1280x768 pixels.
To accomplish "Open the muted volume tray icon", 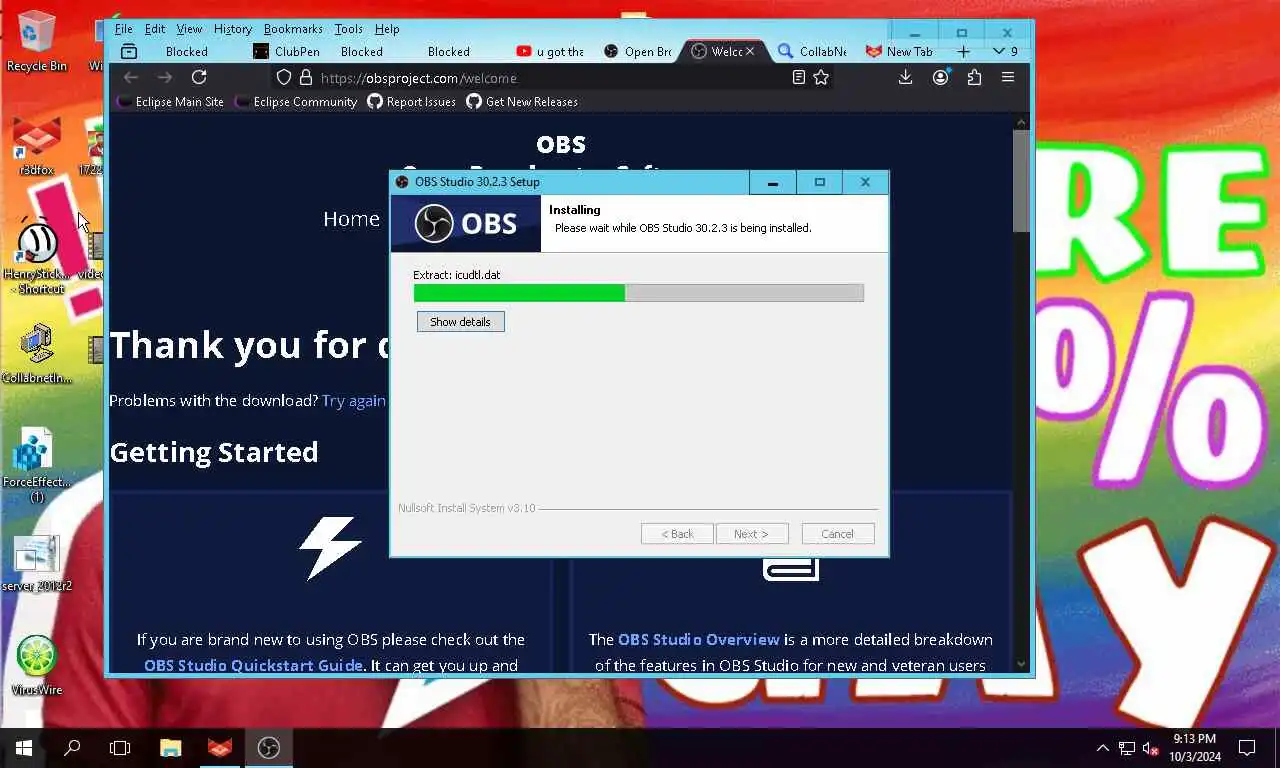I will [1151, 748].
